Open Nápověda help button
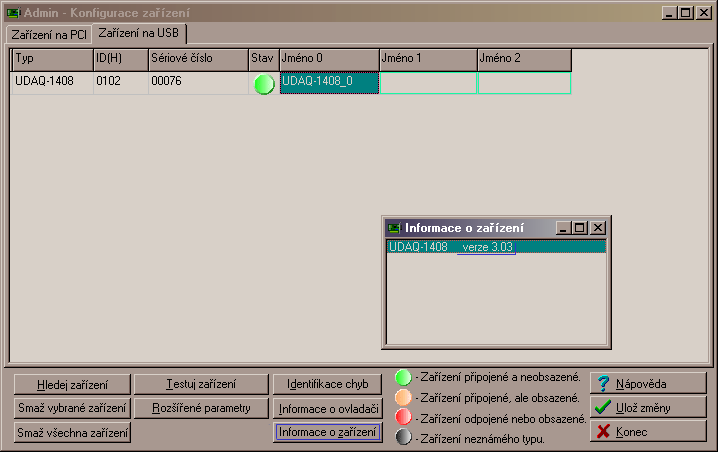The width and height of the screenshot is (718, 452). click(x=648, y=383)
